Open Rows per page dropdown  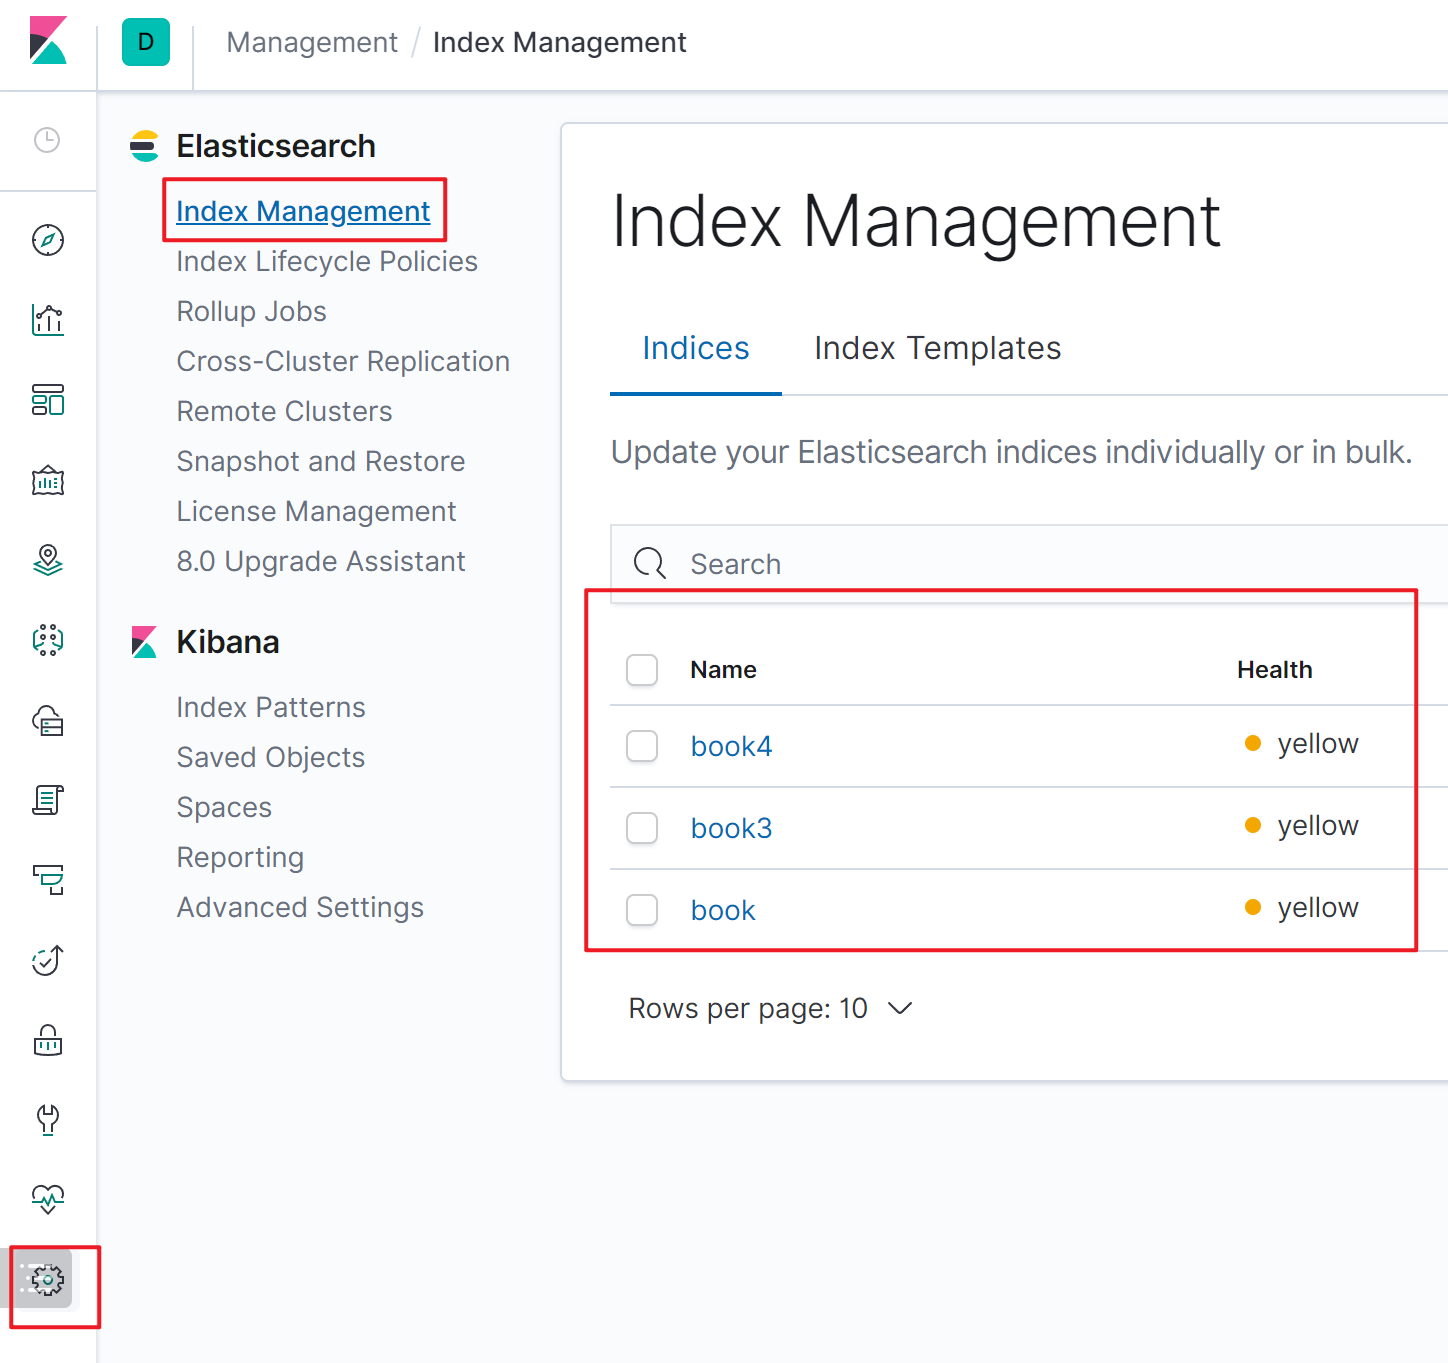(770, 1008)
